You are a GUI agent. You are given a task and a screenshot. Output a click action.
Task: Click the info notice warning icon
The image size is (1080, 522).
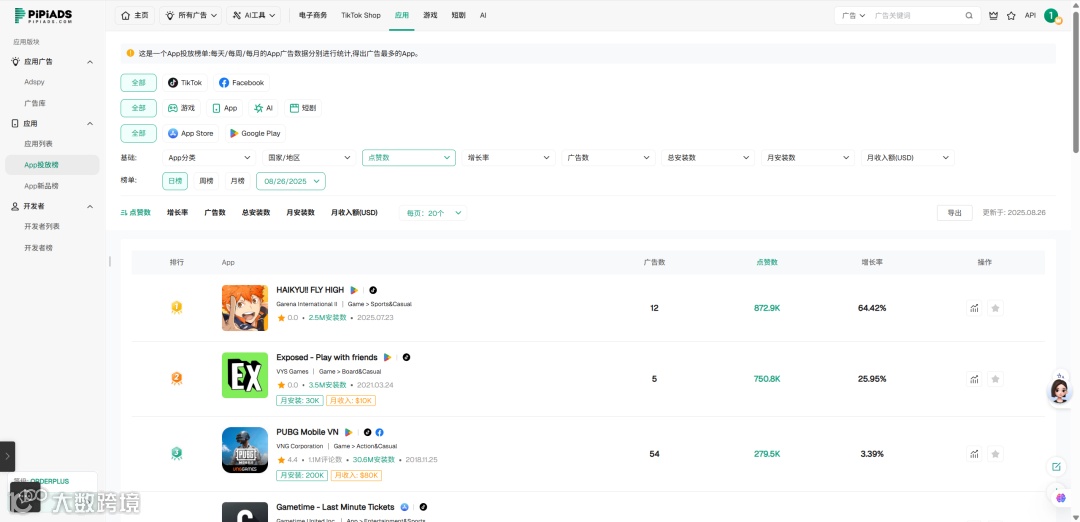coord(130,53)
